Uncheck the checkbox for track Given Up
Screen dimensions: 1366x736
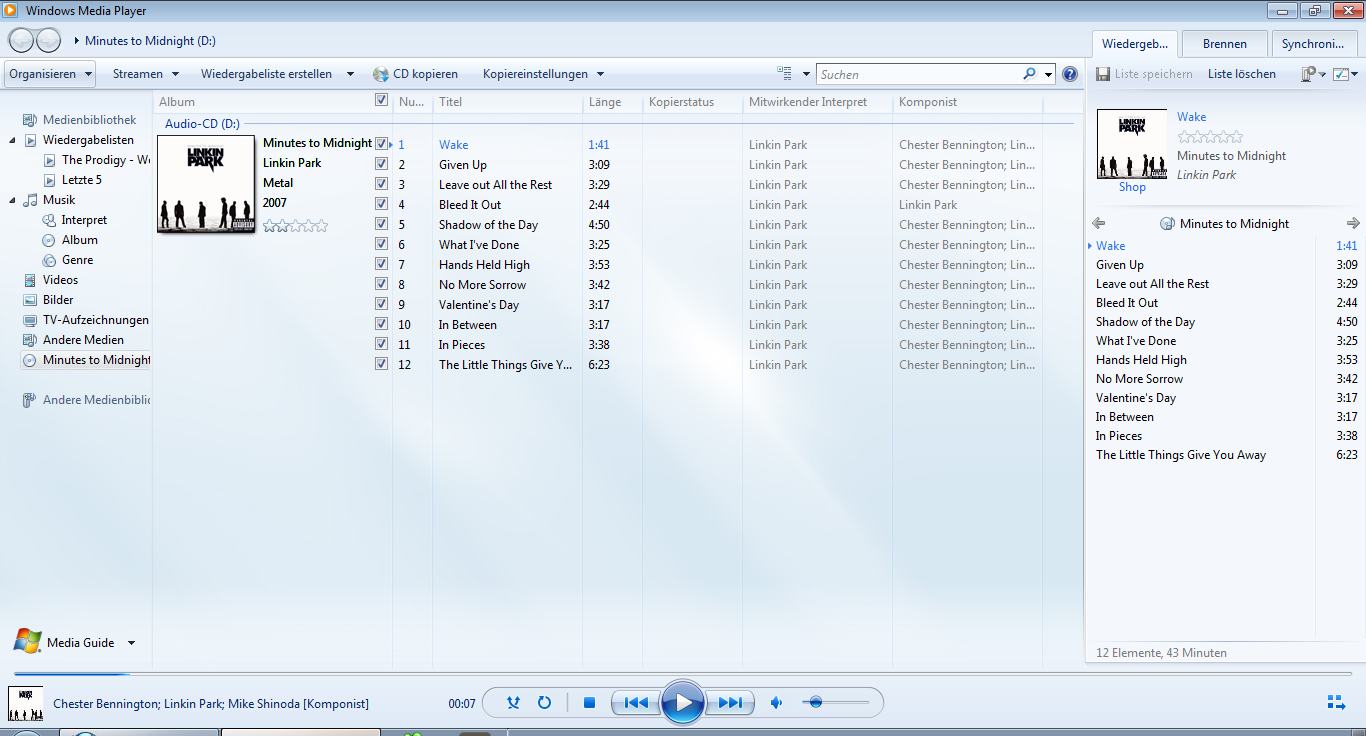pos(381,164)
